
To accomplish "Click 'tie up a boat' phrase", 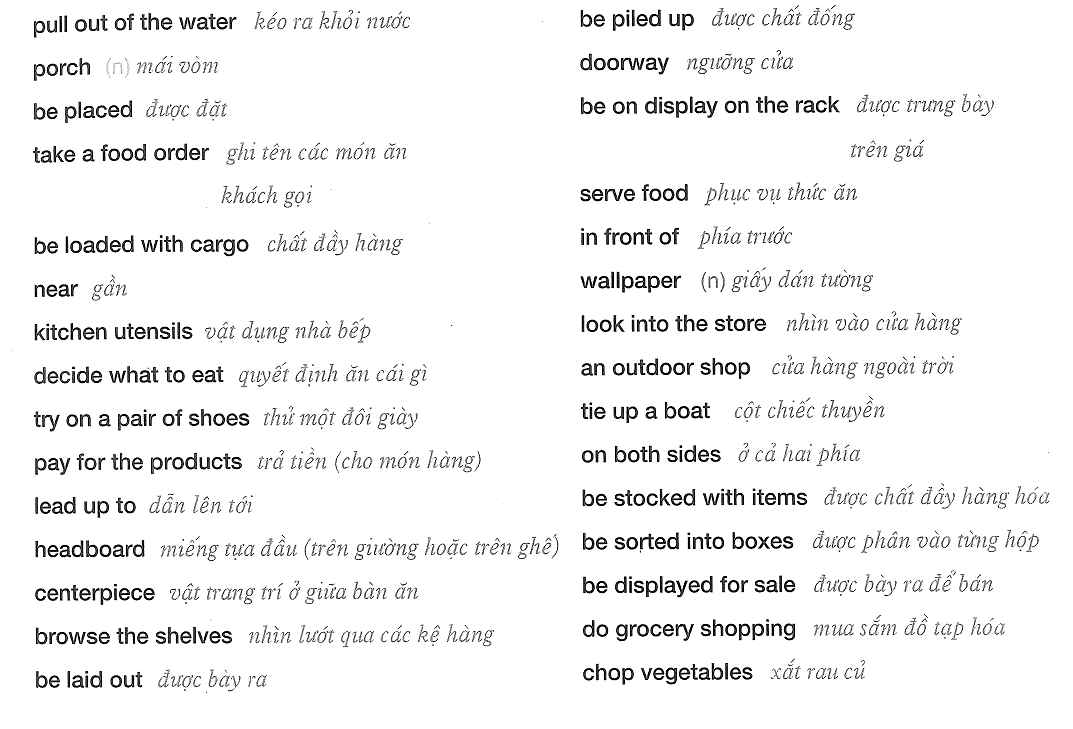I will point(645,411).
